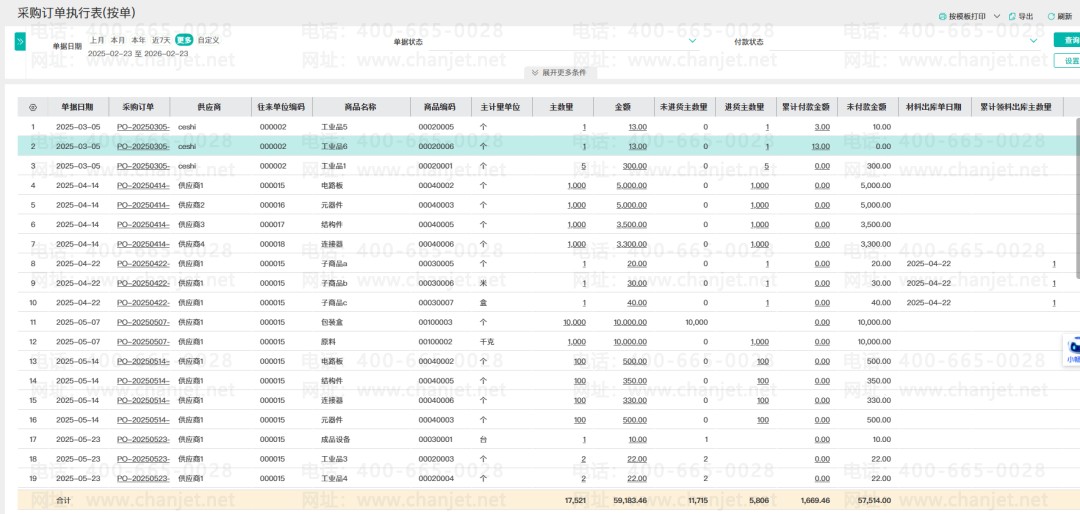Open the purchase order link for 包装盒
1080x514 pixels.
pos(143,322)
